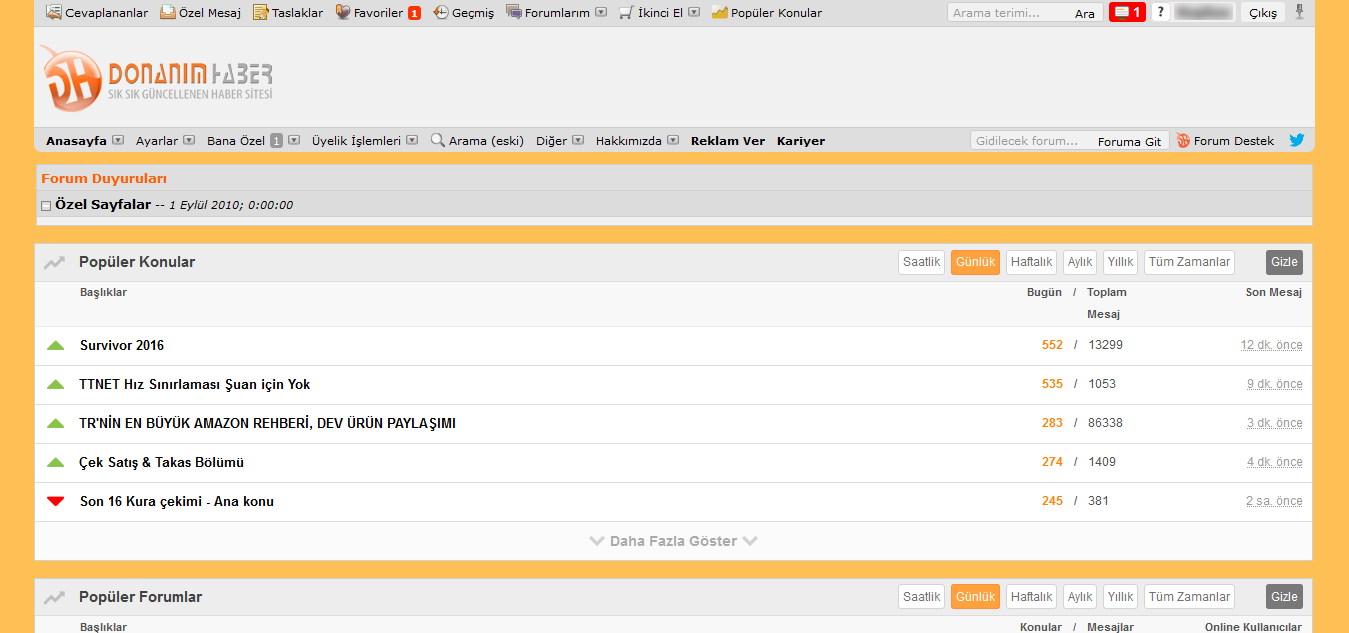Click '12 dk. önce' last message link
Screen dimensions: 1349x633
(1272, 345)
